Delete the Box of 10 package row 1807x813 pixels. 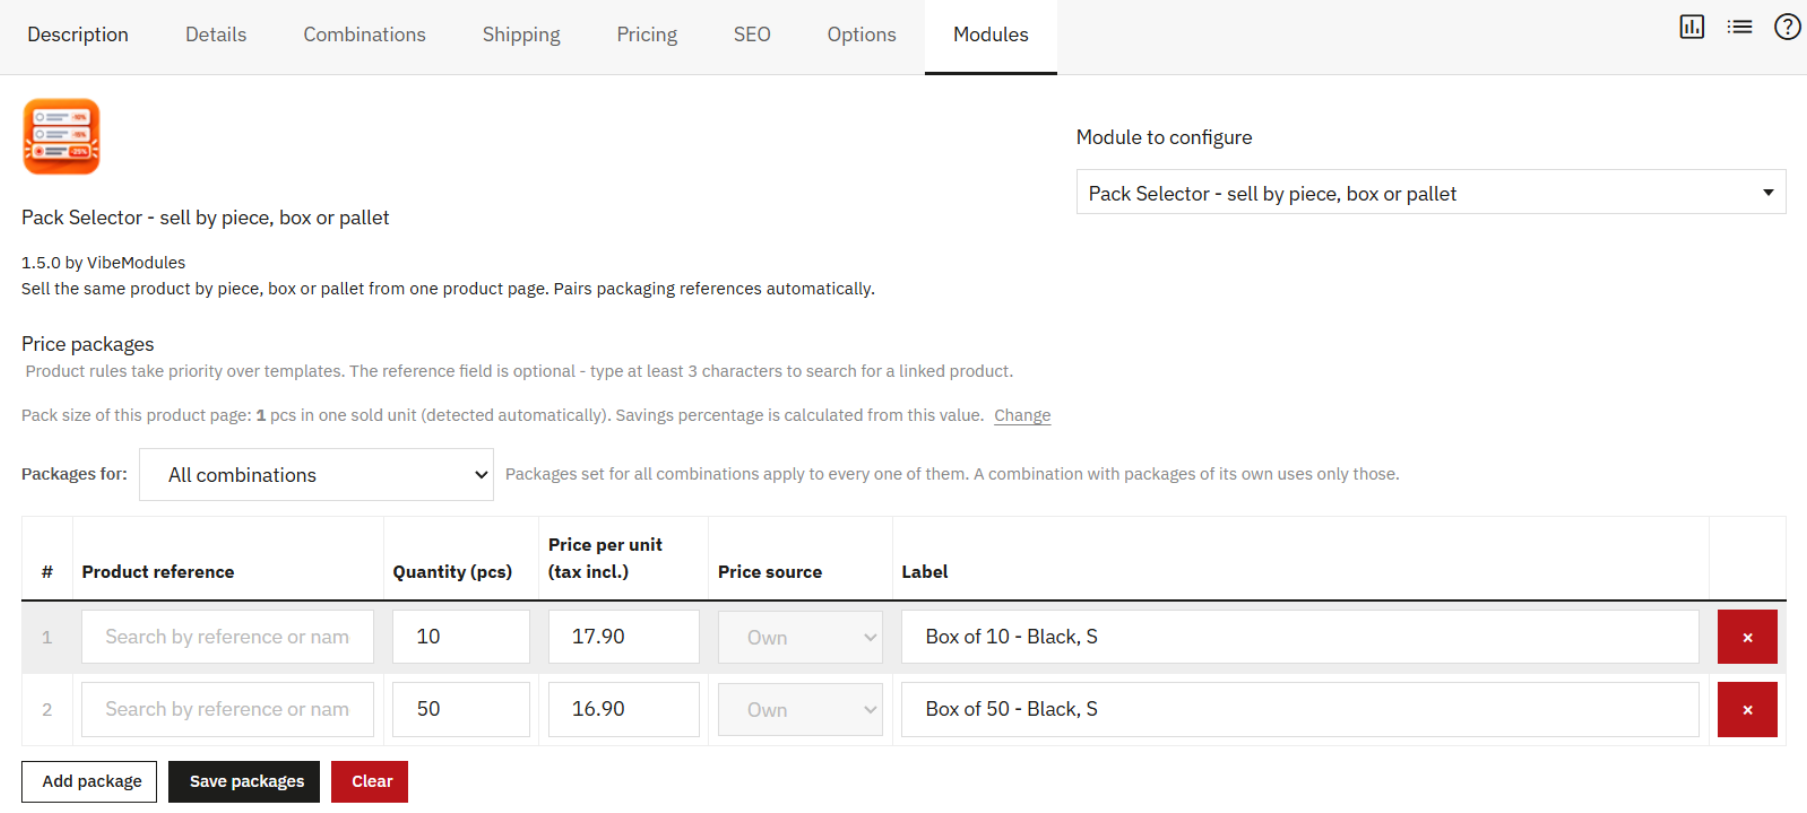coord(1747,637)
